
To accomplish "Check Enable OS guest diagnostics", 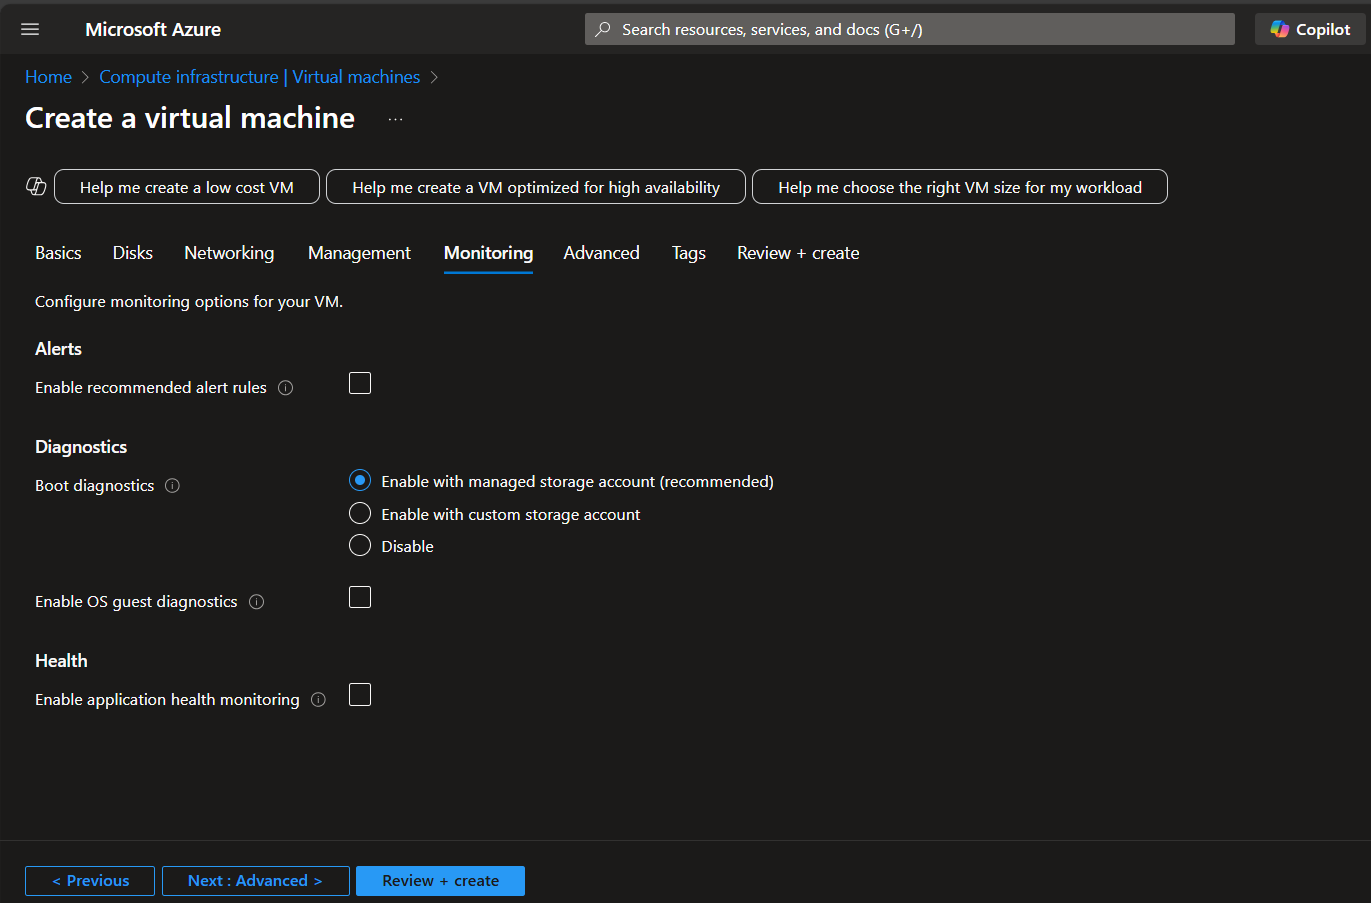I will (x=360, y=597).
